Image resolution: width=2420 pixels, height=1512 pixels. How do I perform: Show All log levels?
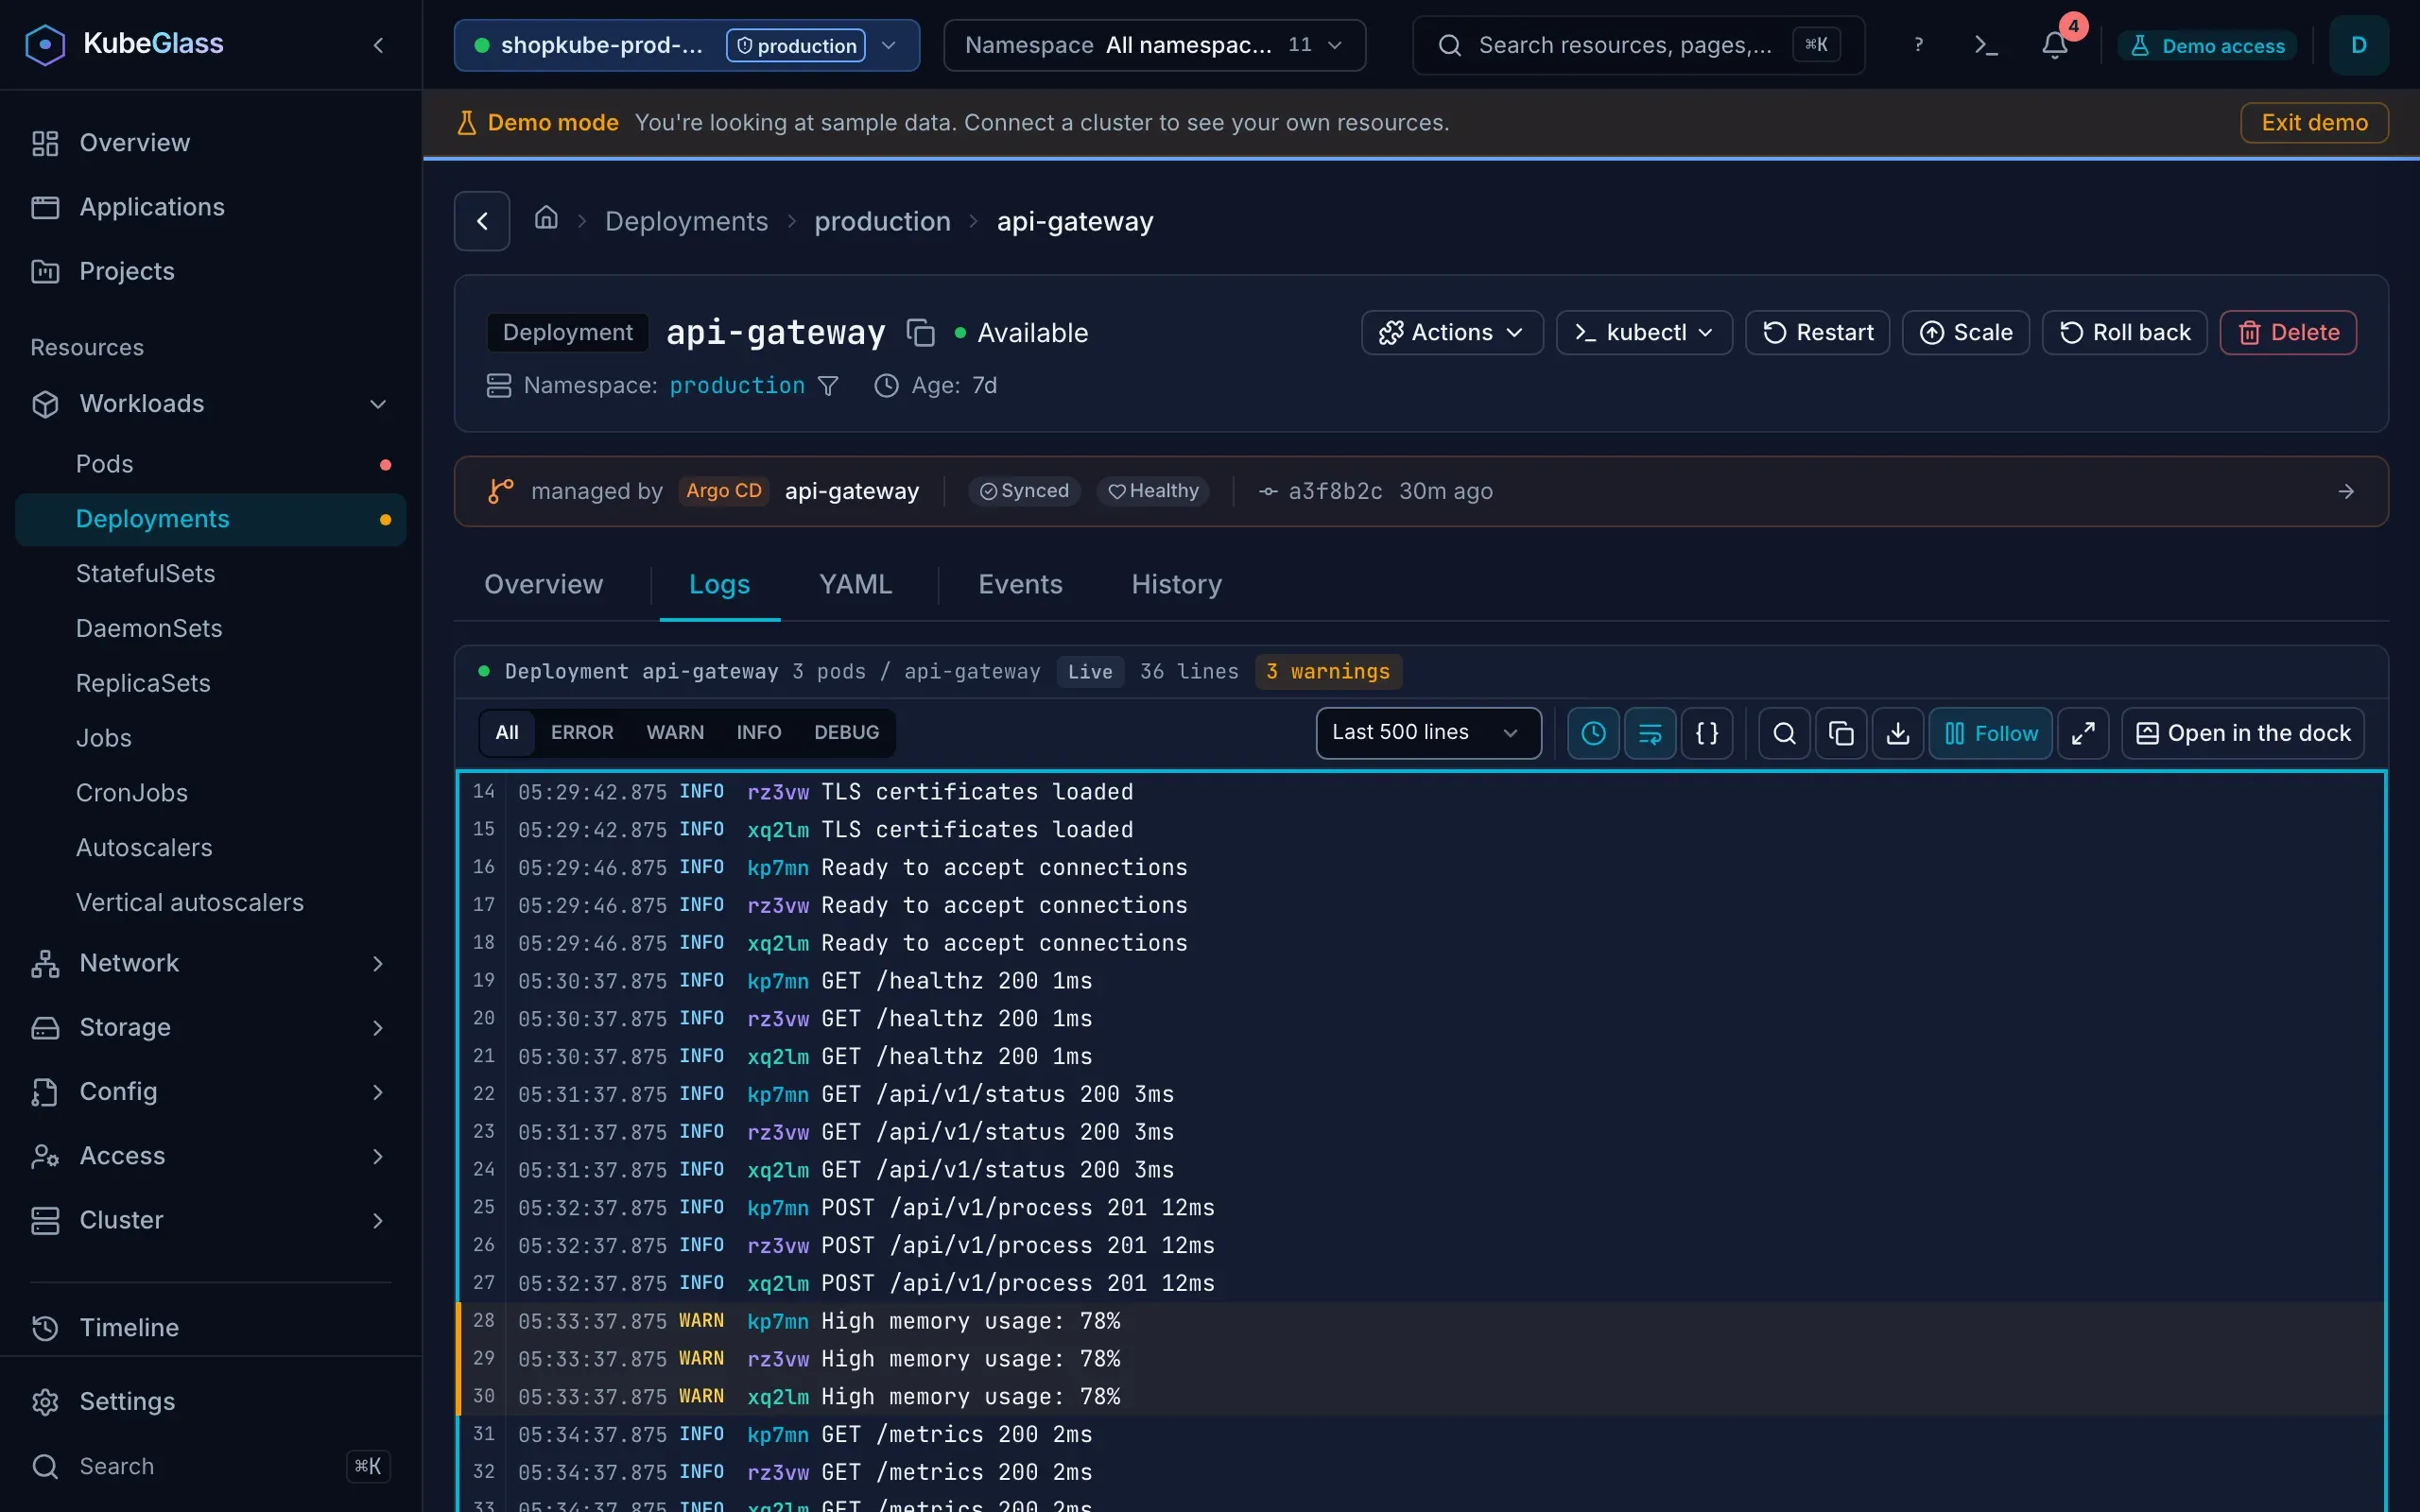[x=507, y=732]
